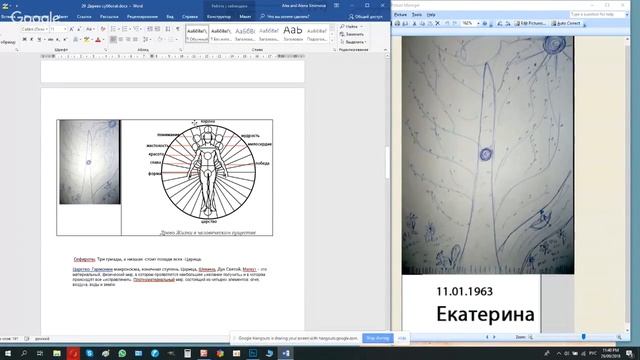Apply strikethrough text in Word ribbon
Image resolution: width=640 pixels, height=360 pixels.
(x=51, y=40)
